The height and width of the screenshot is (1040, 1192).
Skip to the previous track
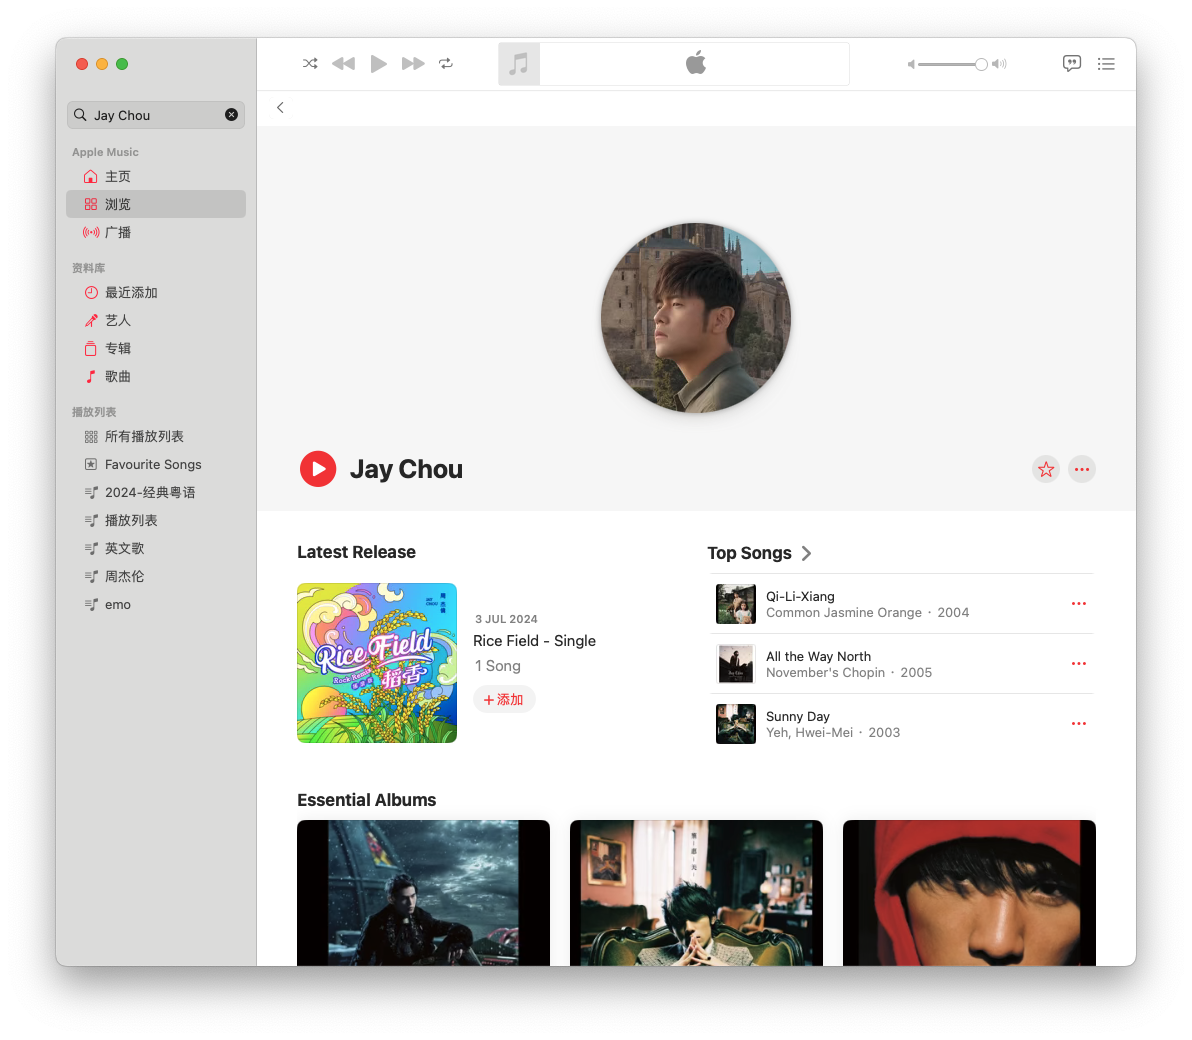click(x=344, y=63)
